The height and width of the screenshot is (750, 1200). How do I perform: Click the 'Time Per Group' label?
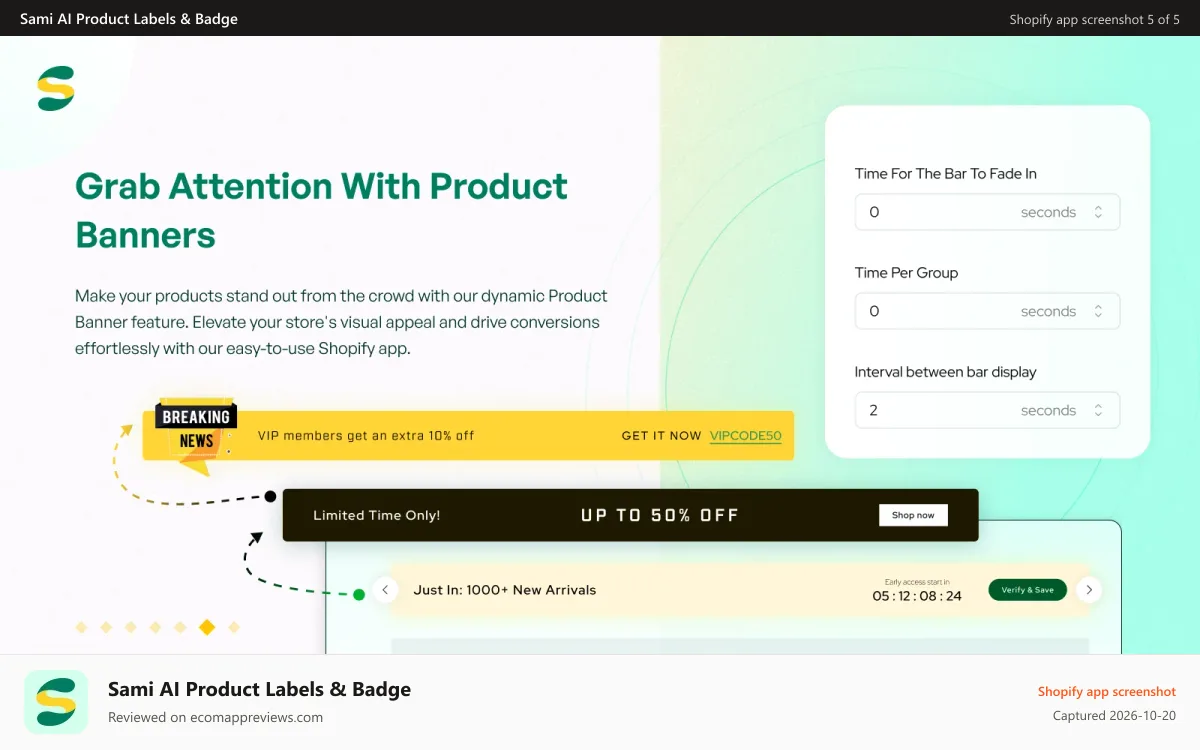pos(907,273)
